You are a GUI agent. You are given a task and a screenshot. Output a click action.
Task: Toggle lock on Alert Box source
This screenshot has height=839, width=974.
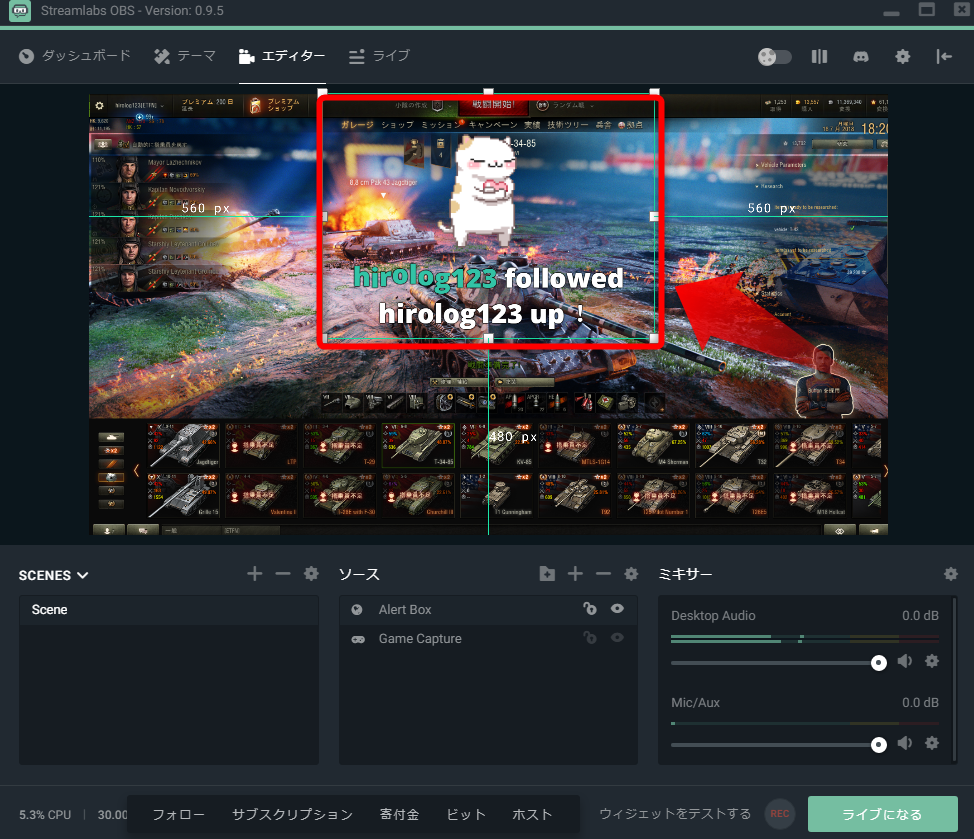[589, 609]
